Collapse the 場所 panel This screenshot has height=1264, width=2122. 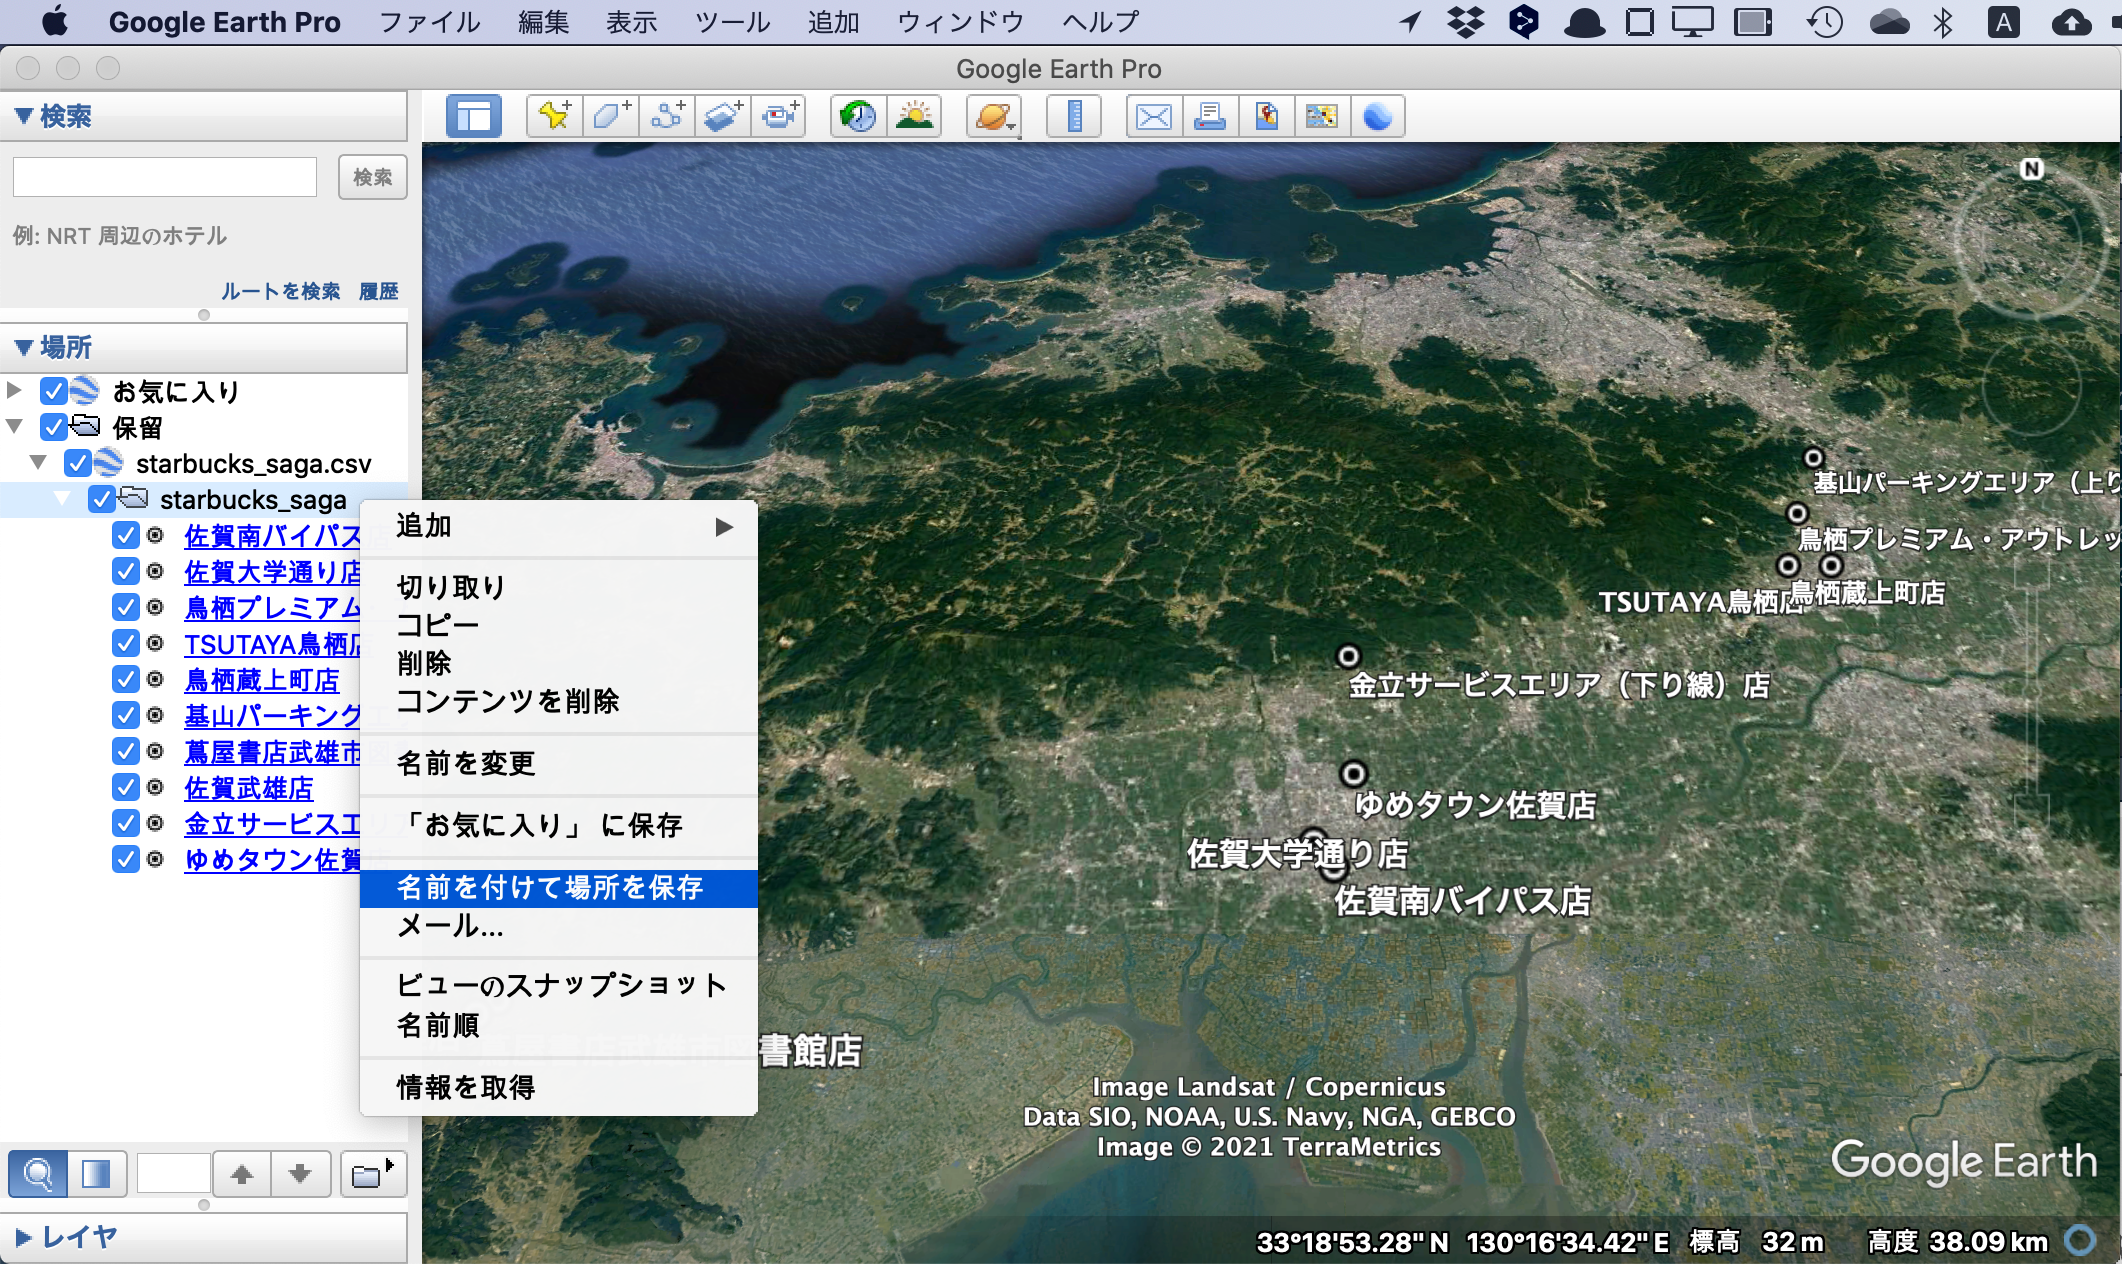[x=24, y=347]
